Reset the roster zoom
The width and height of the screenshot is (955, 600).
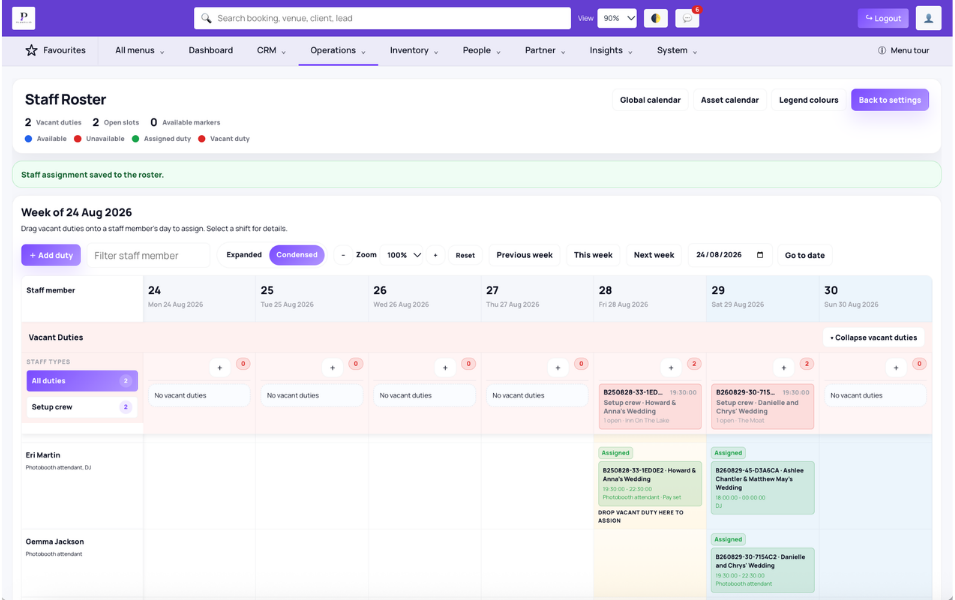465,255
